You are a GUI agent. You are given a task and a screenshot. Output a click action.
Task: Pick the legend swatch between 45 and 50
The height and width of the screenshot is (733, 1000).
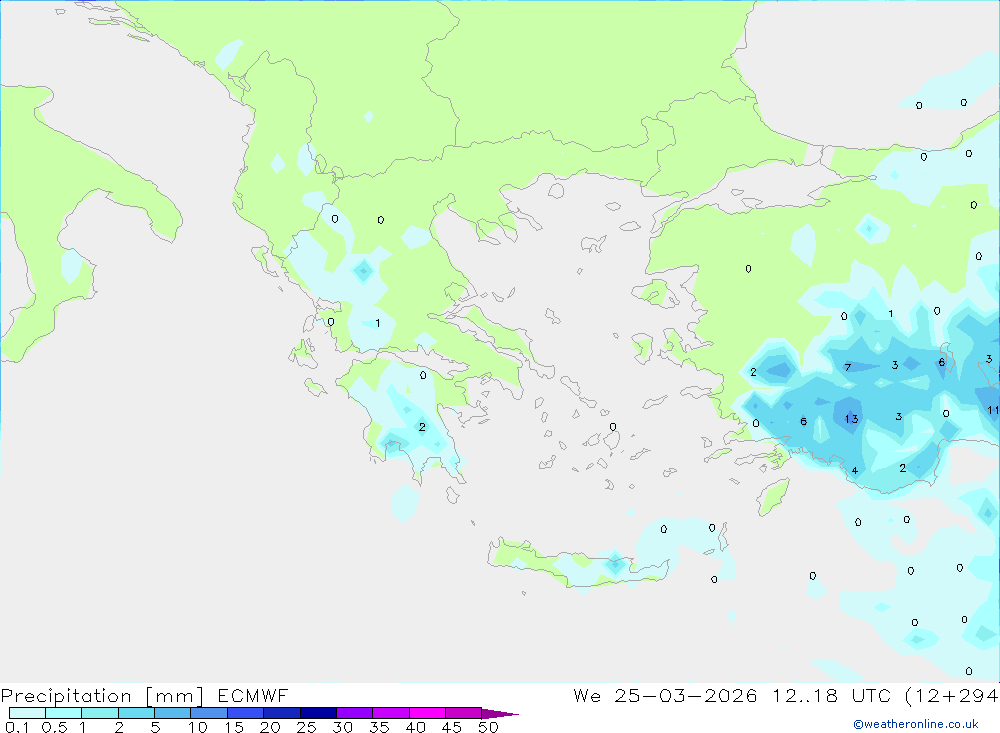click(x=464, y=713)
